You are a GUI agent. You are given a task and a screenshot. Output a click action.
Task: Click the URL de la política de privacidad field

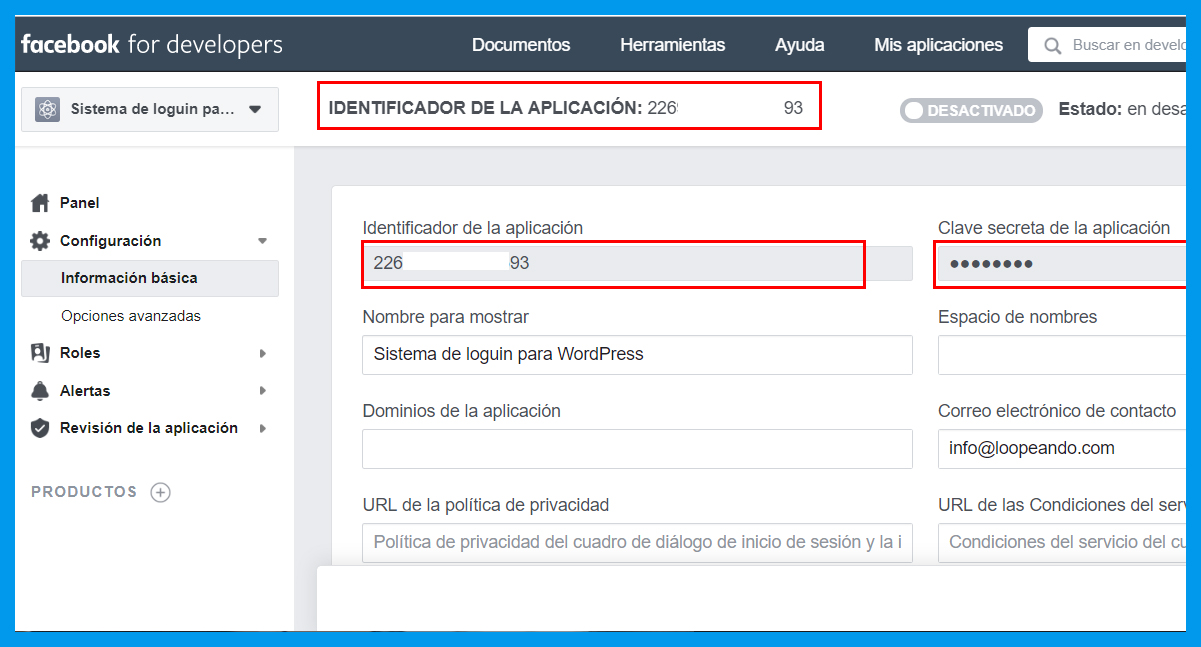[x=637, y=543]
